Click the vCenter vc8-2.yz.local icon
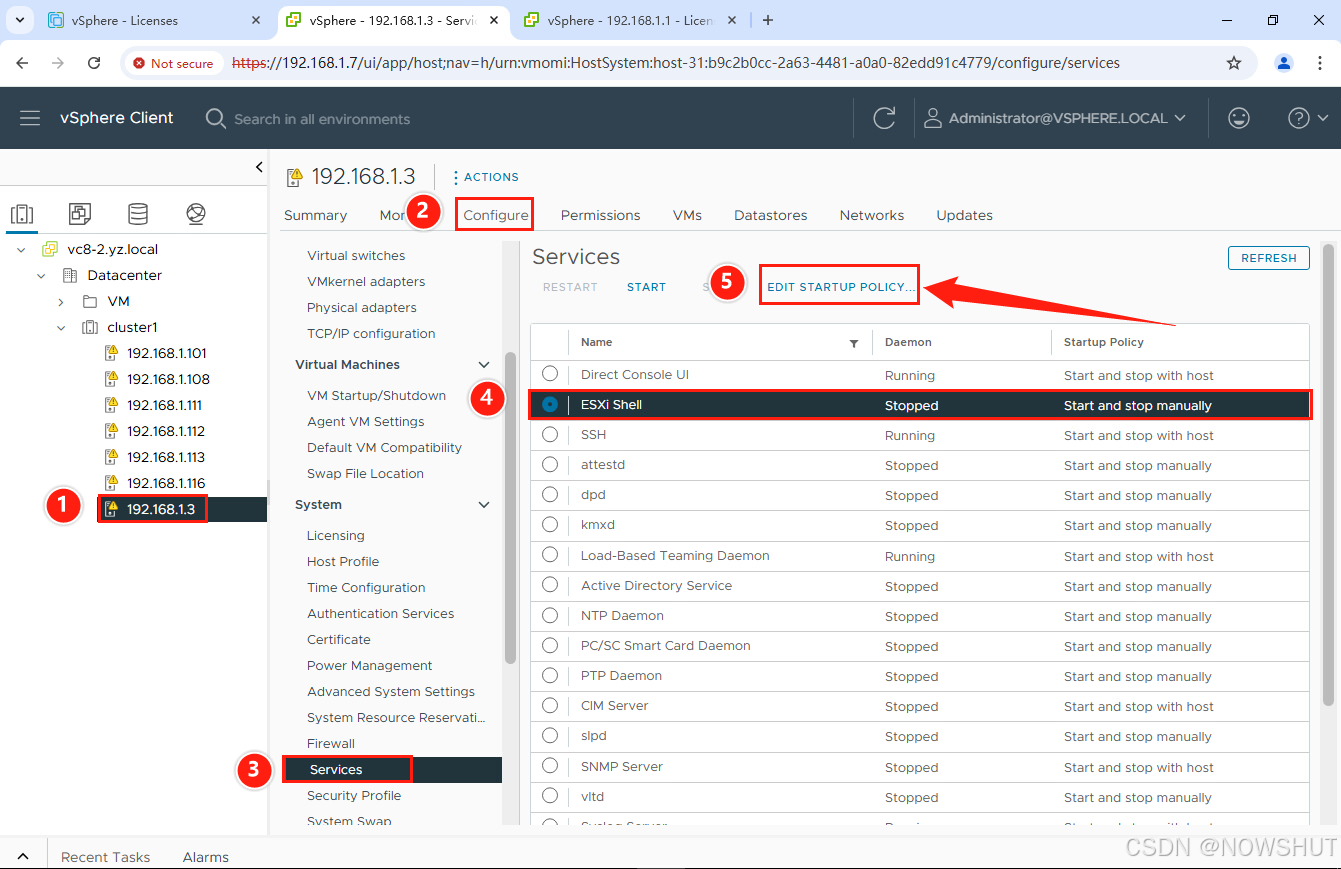This screenshot has height=869, width=1341. [49, 249]
